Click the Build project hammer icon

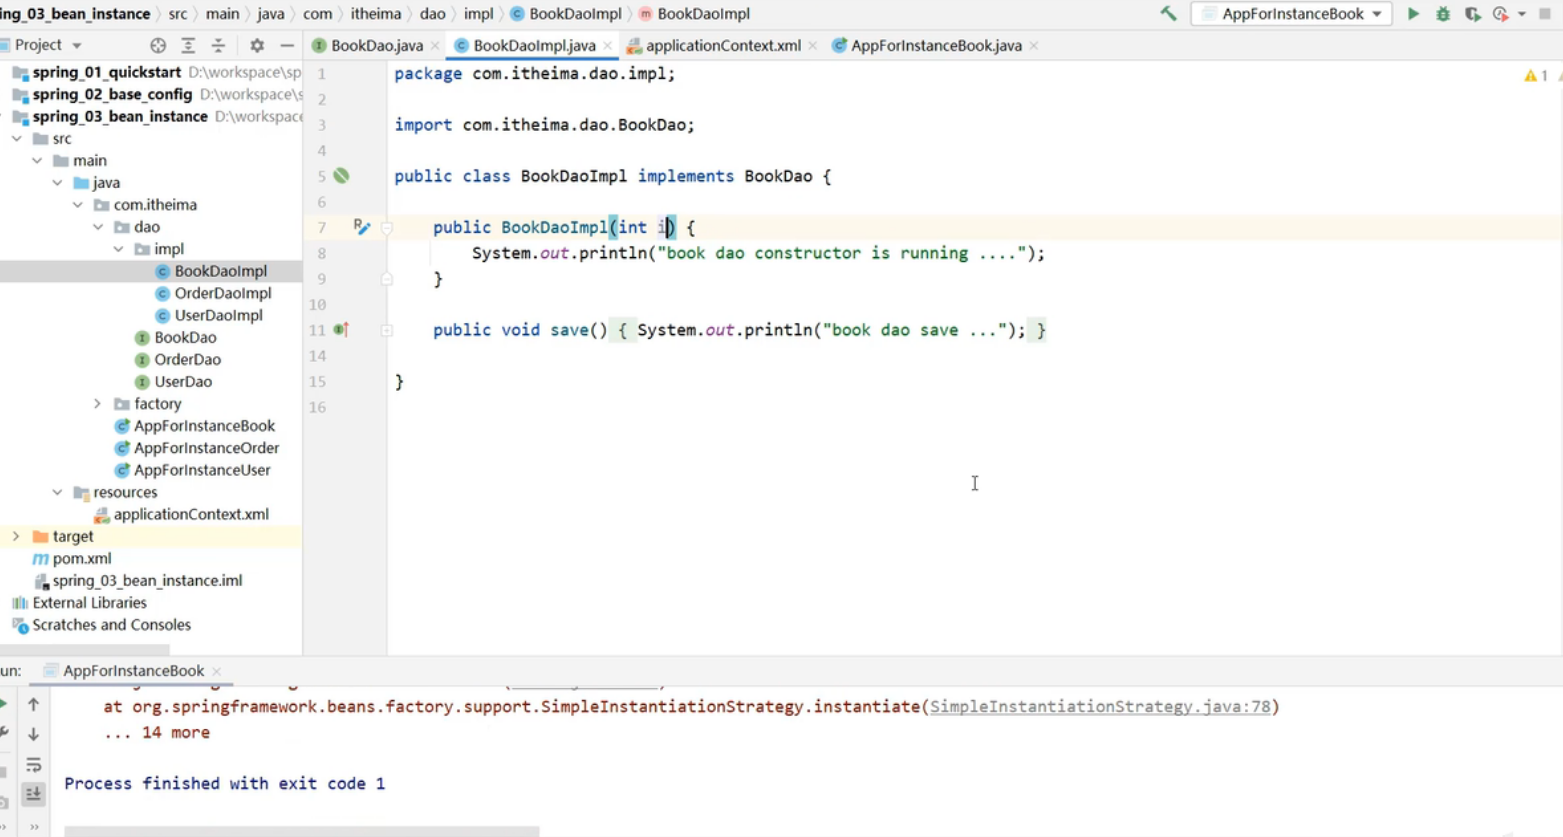(1168, 14)
